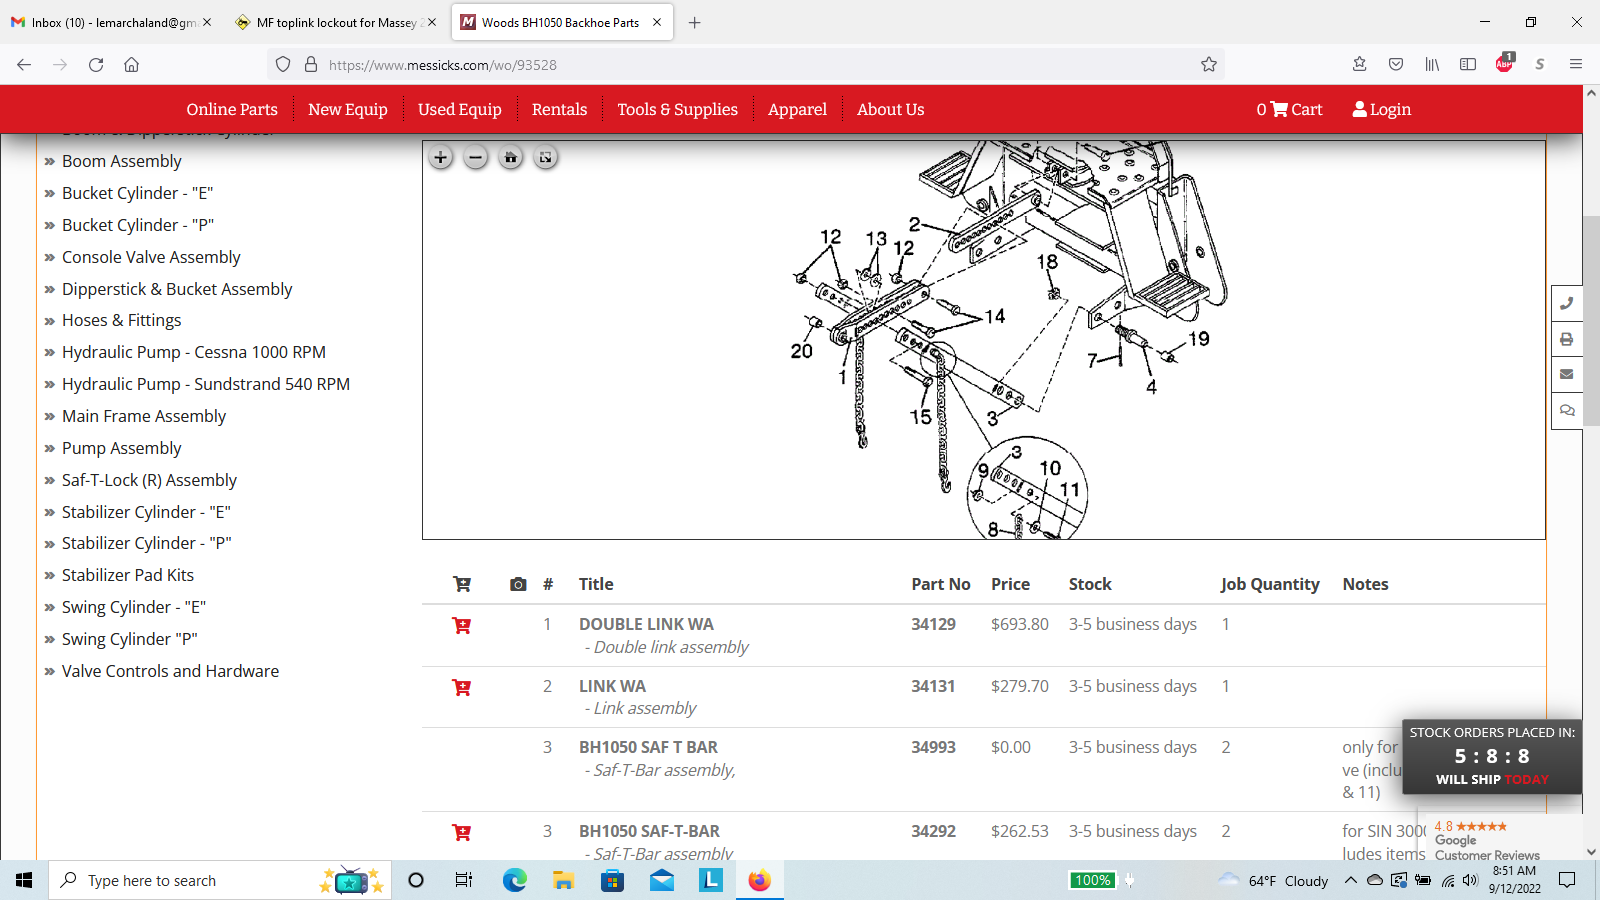
Task: Click the phone contact side icon
Action: pos(1567,303)
